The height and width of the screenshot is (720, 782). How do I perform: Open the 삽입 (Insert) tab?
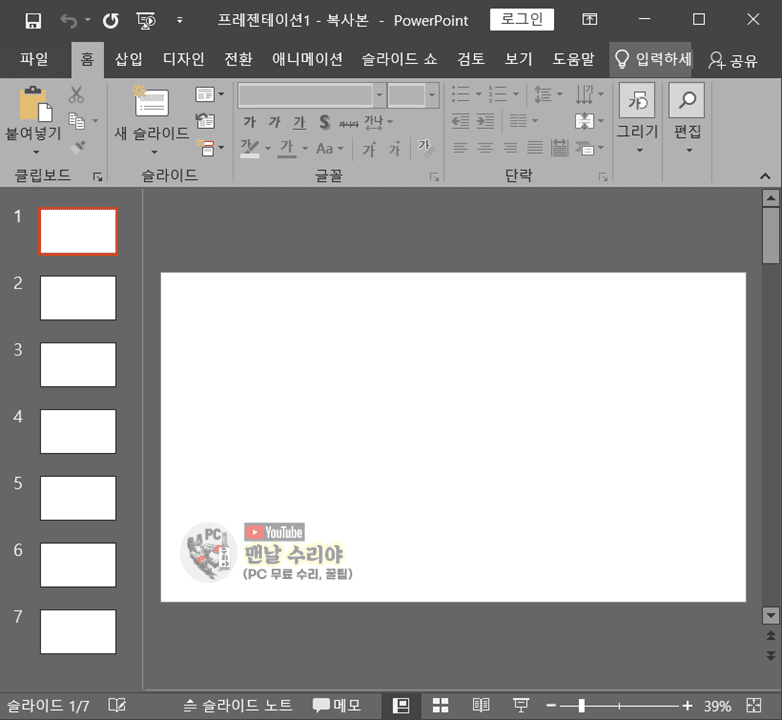coord(129,59)
